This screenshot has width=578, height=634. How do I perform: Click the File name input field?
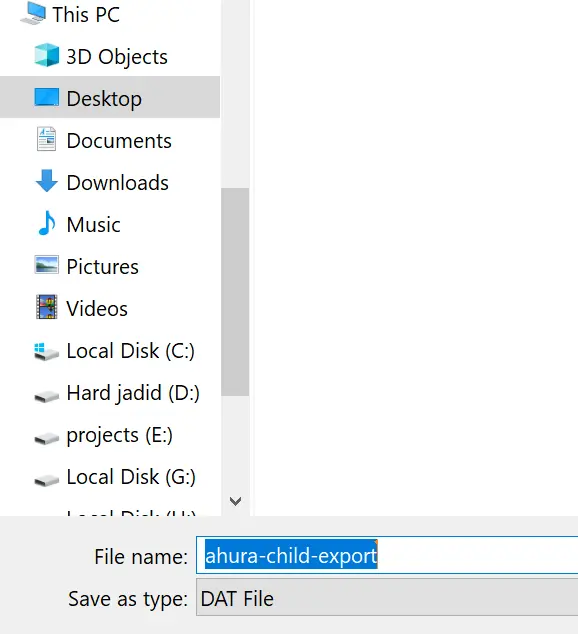pyautogui.click(x=387, y=555)
